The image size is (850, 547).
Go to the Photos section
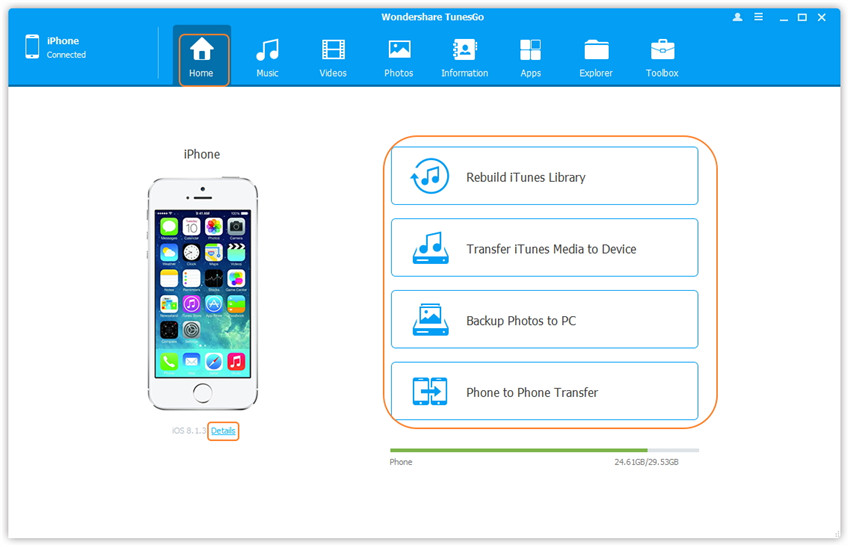pos(399,58)
